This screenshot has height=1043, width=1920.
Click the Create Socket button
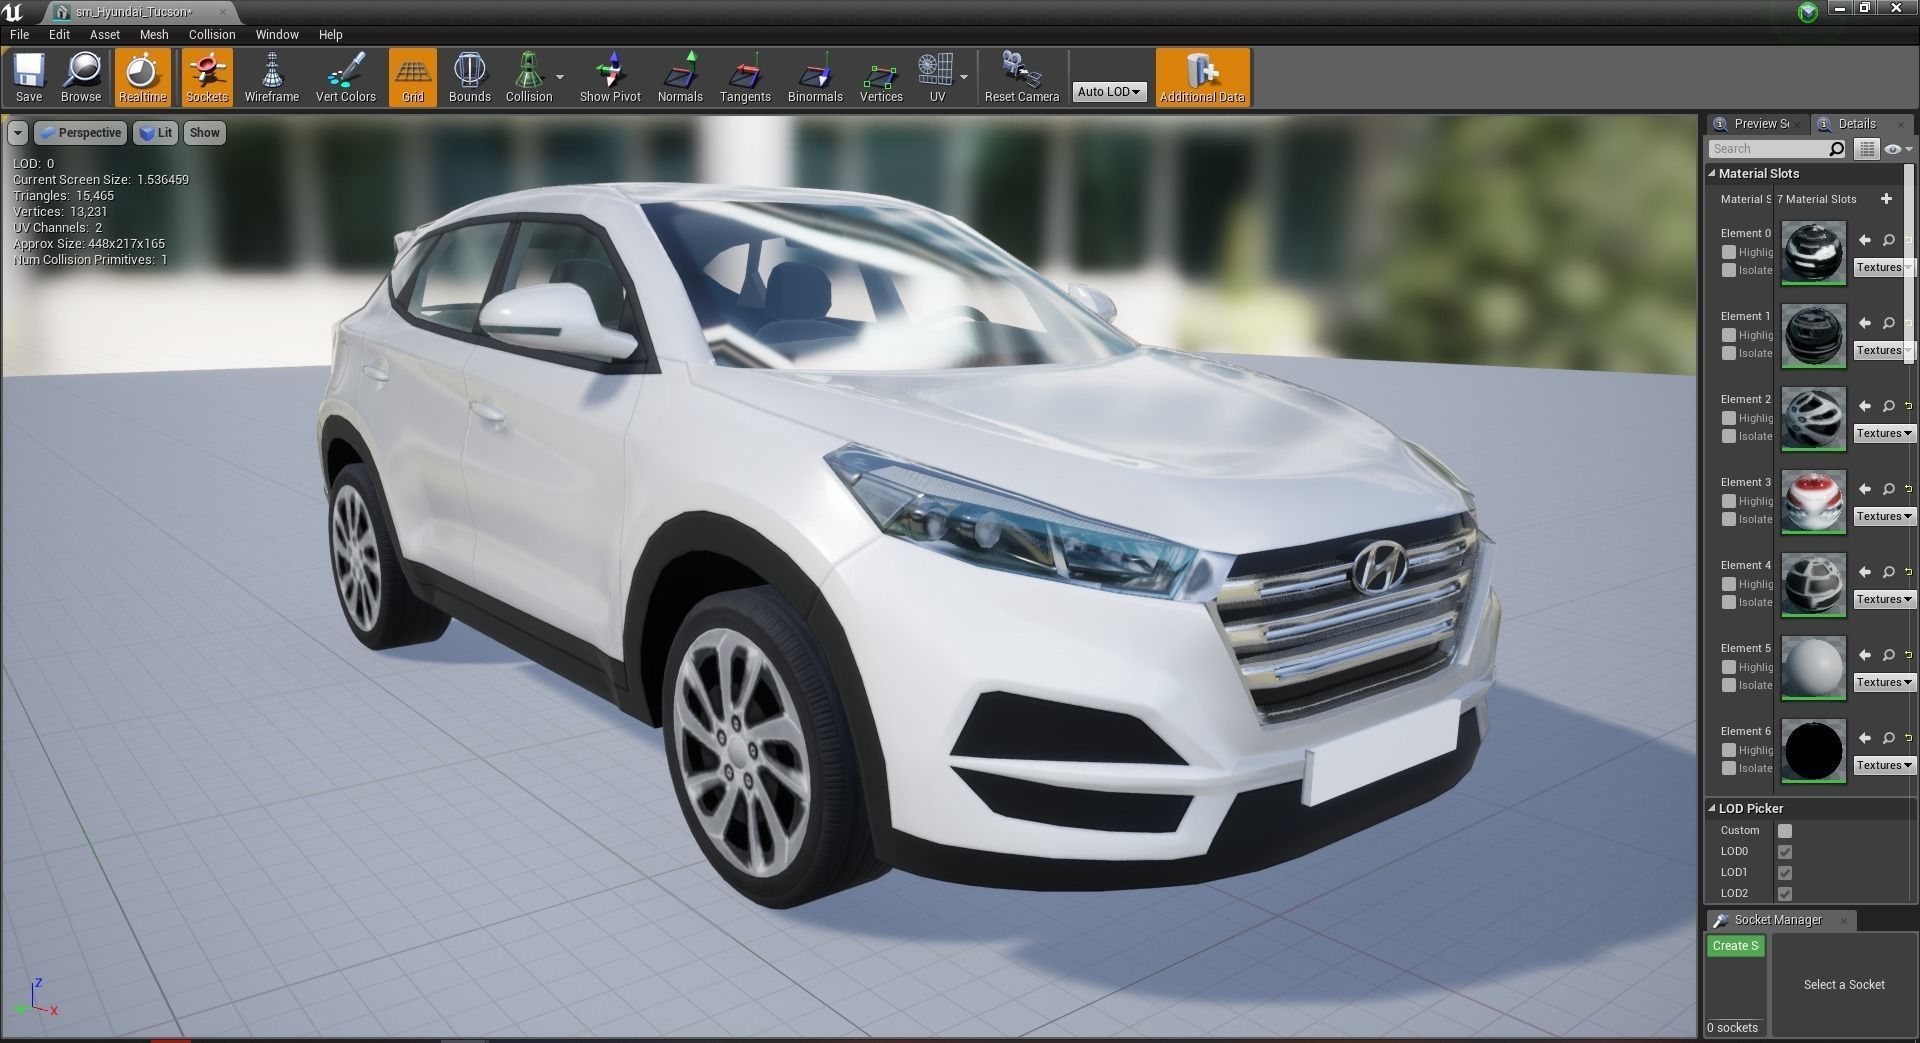(x=1735, y=946)
